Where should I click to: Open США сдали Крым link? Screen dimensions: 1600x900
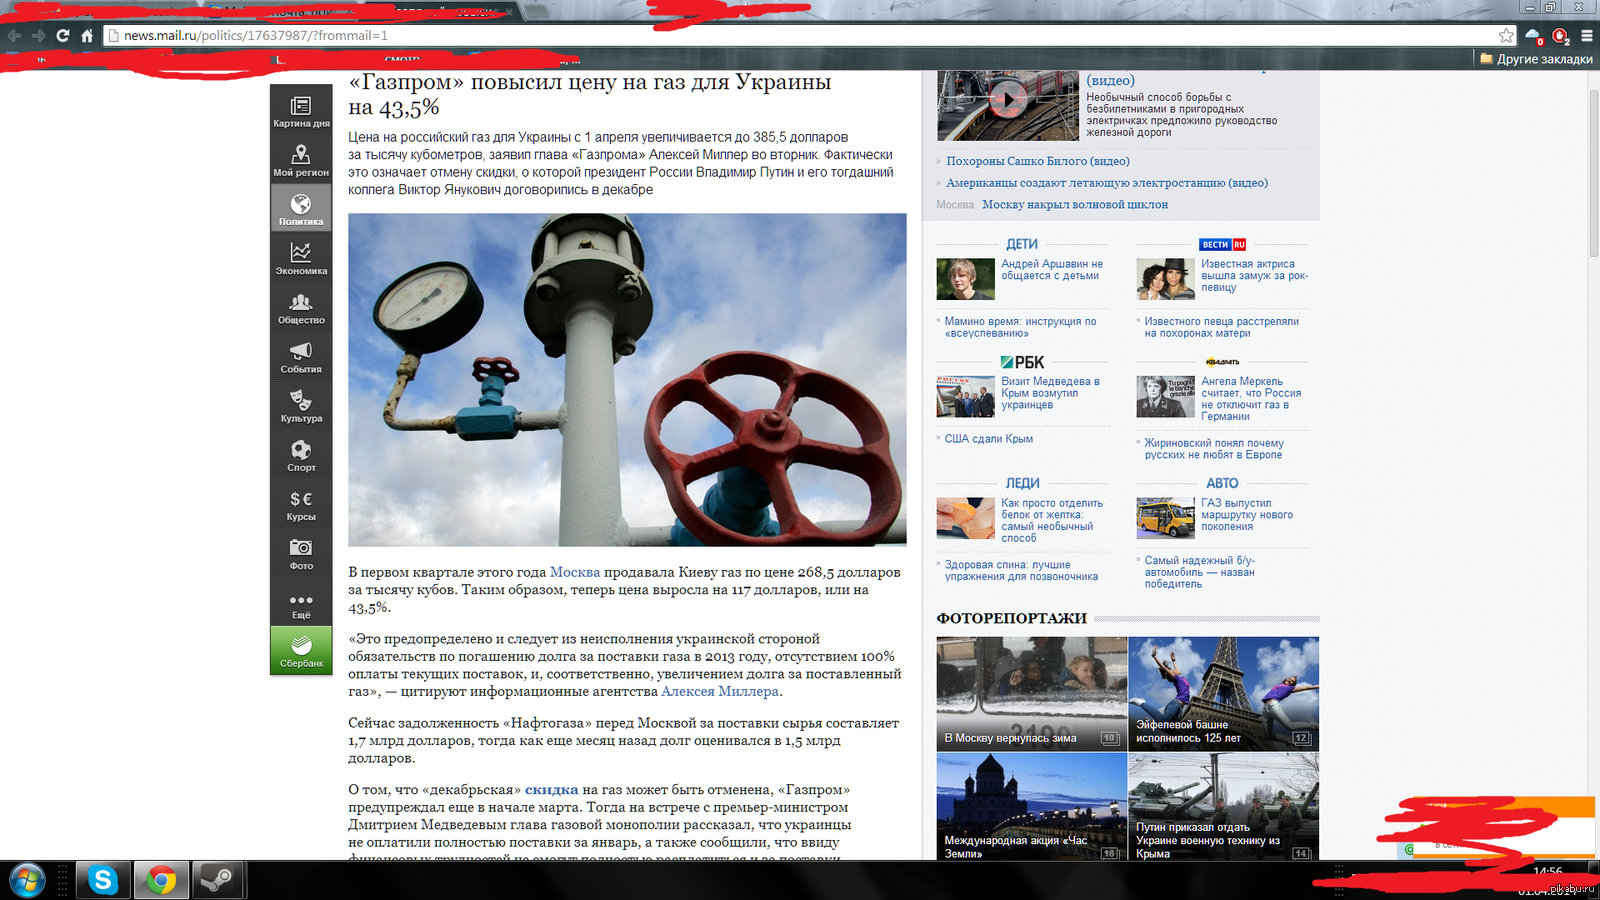coord(989,439)
